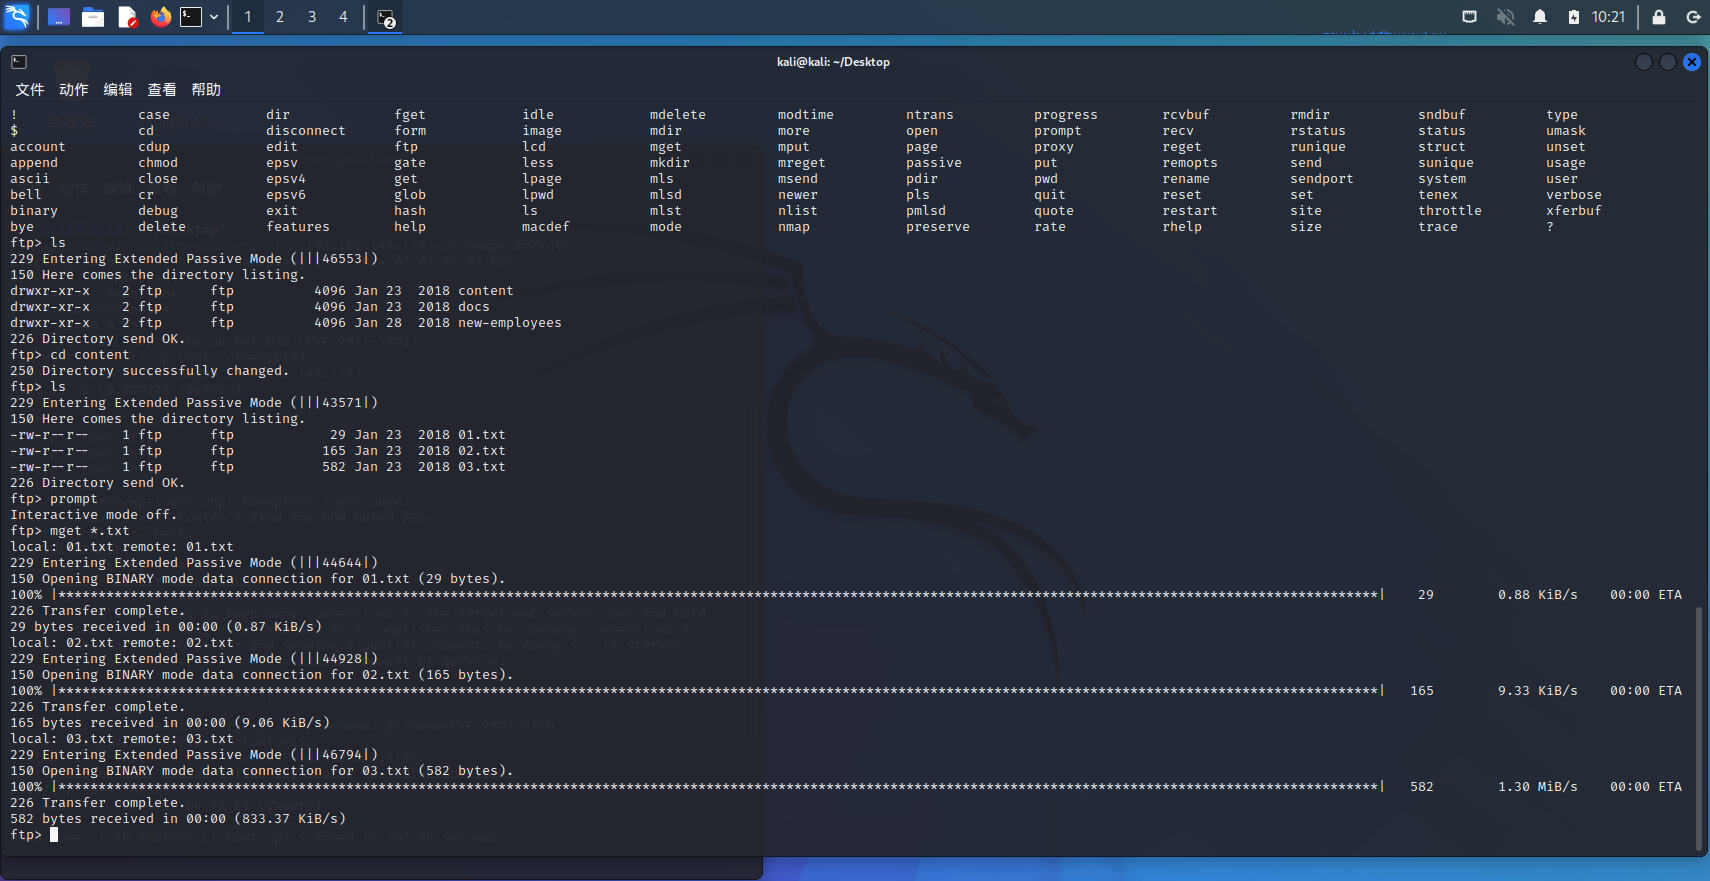Switch to workspace 1
Screen dimensions: 1710x881
(x=248, y=17)
